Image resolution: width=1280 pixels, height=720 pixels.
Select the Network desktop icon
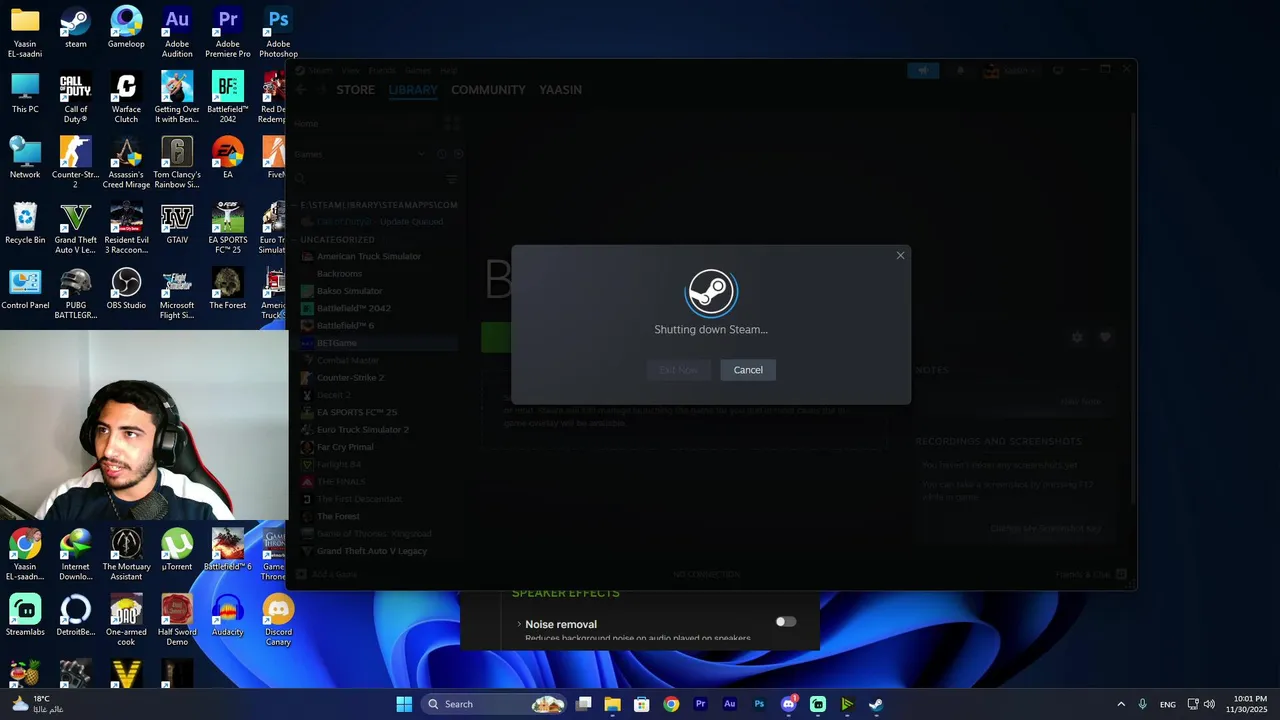(25, 158)
